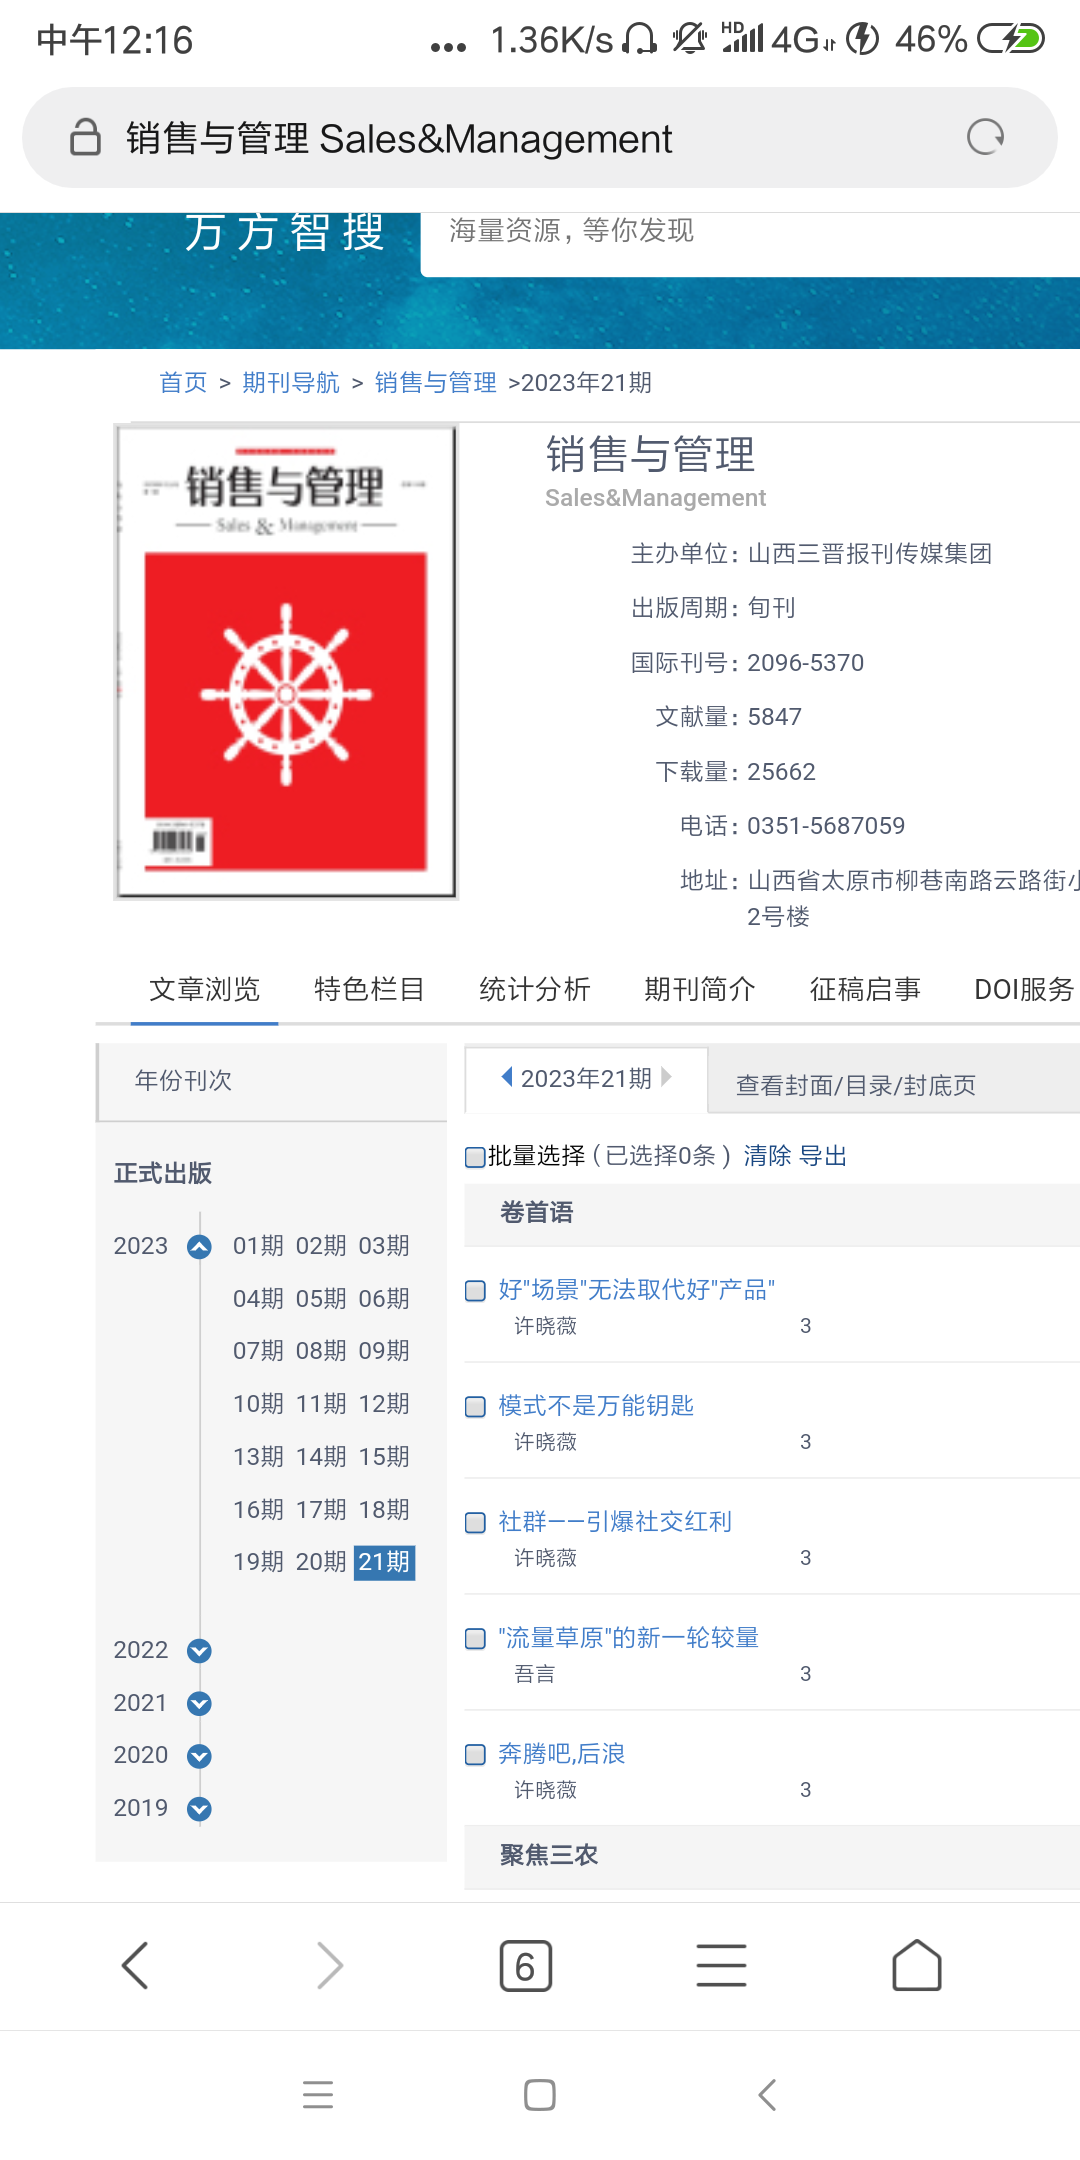The image size is (1080, 2160).
Task: Tap the lock icon in the address bar
Action: (85, 137)
